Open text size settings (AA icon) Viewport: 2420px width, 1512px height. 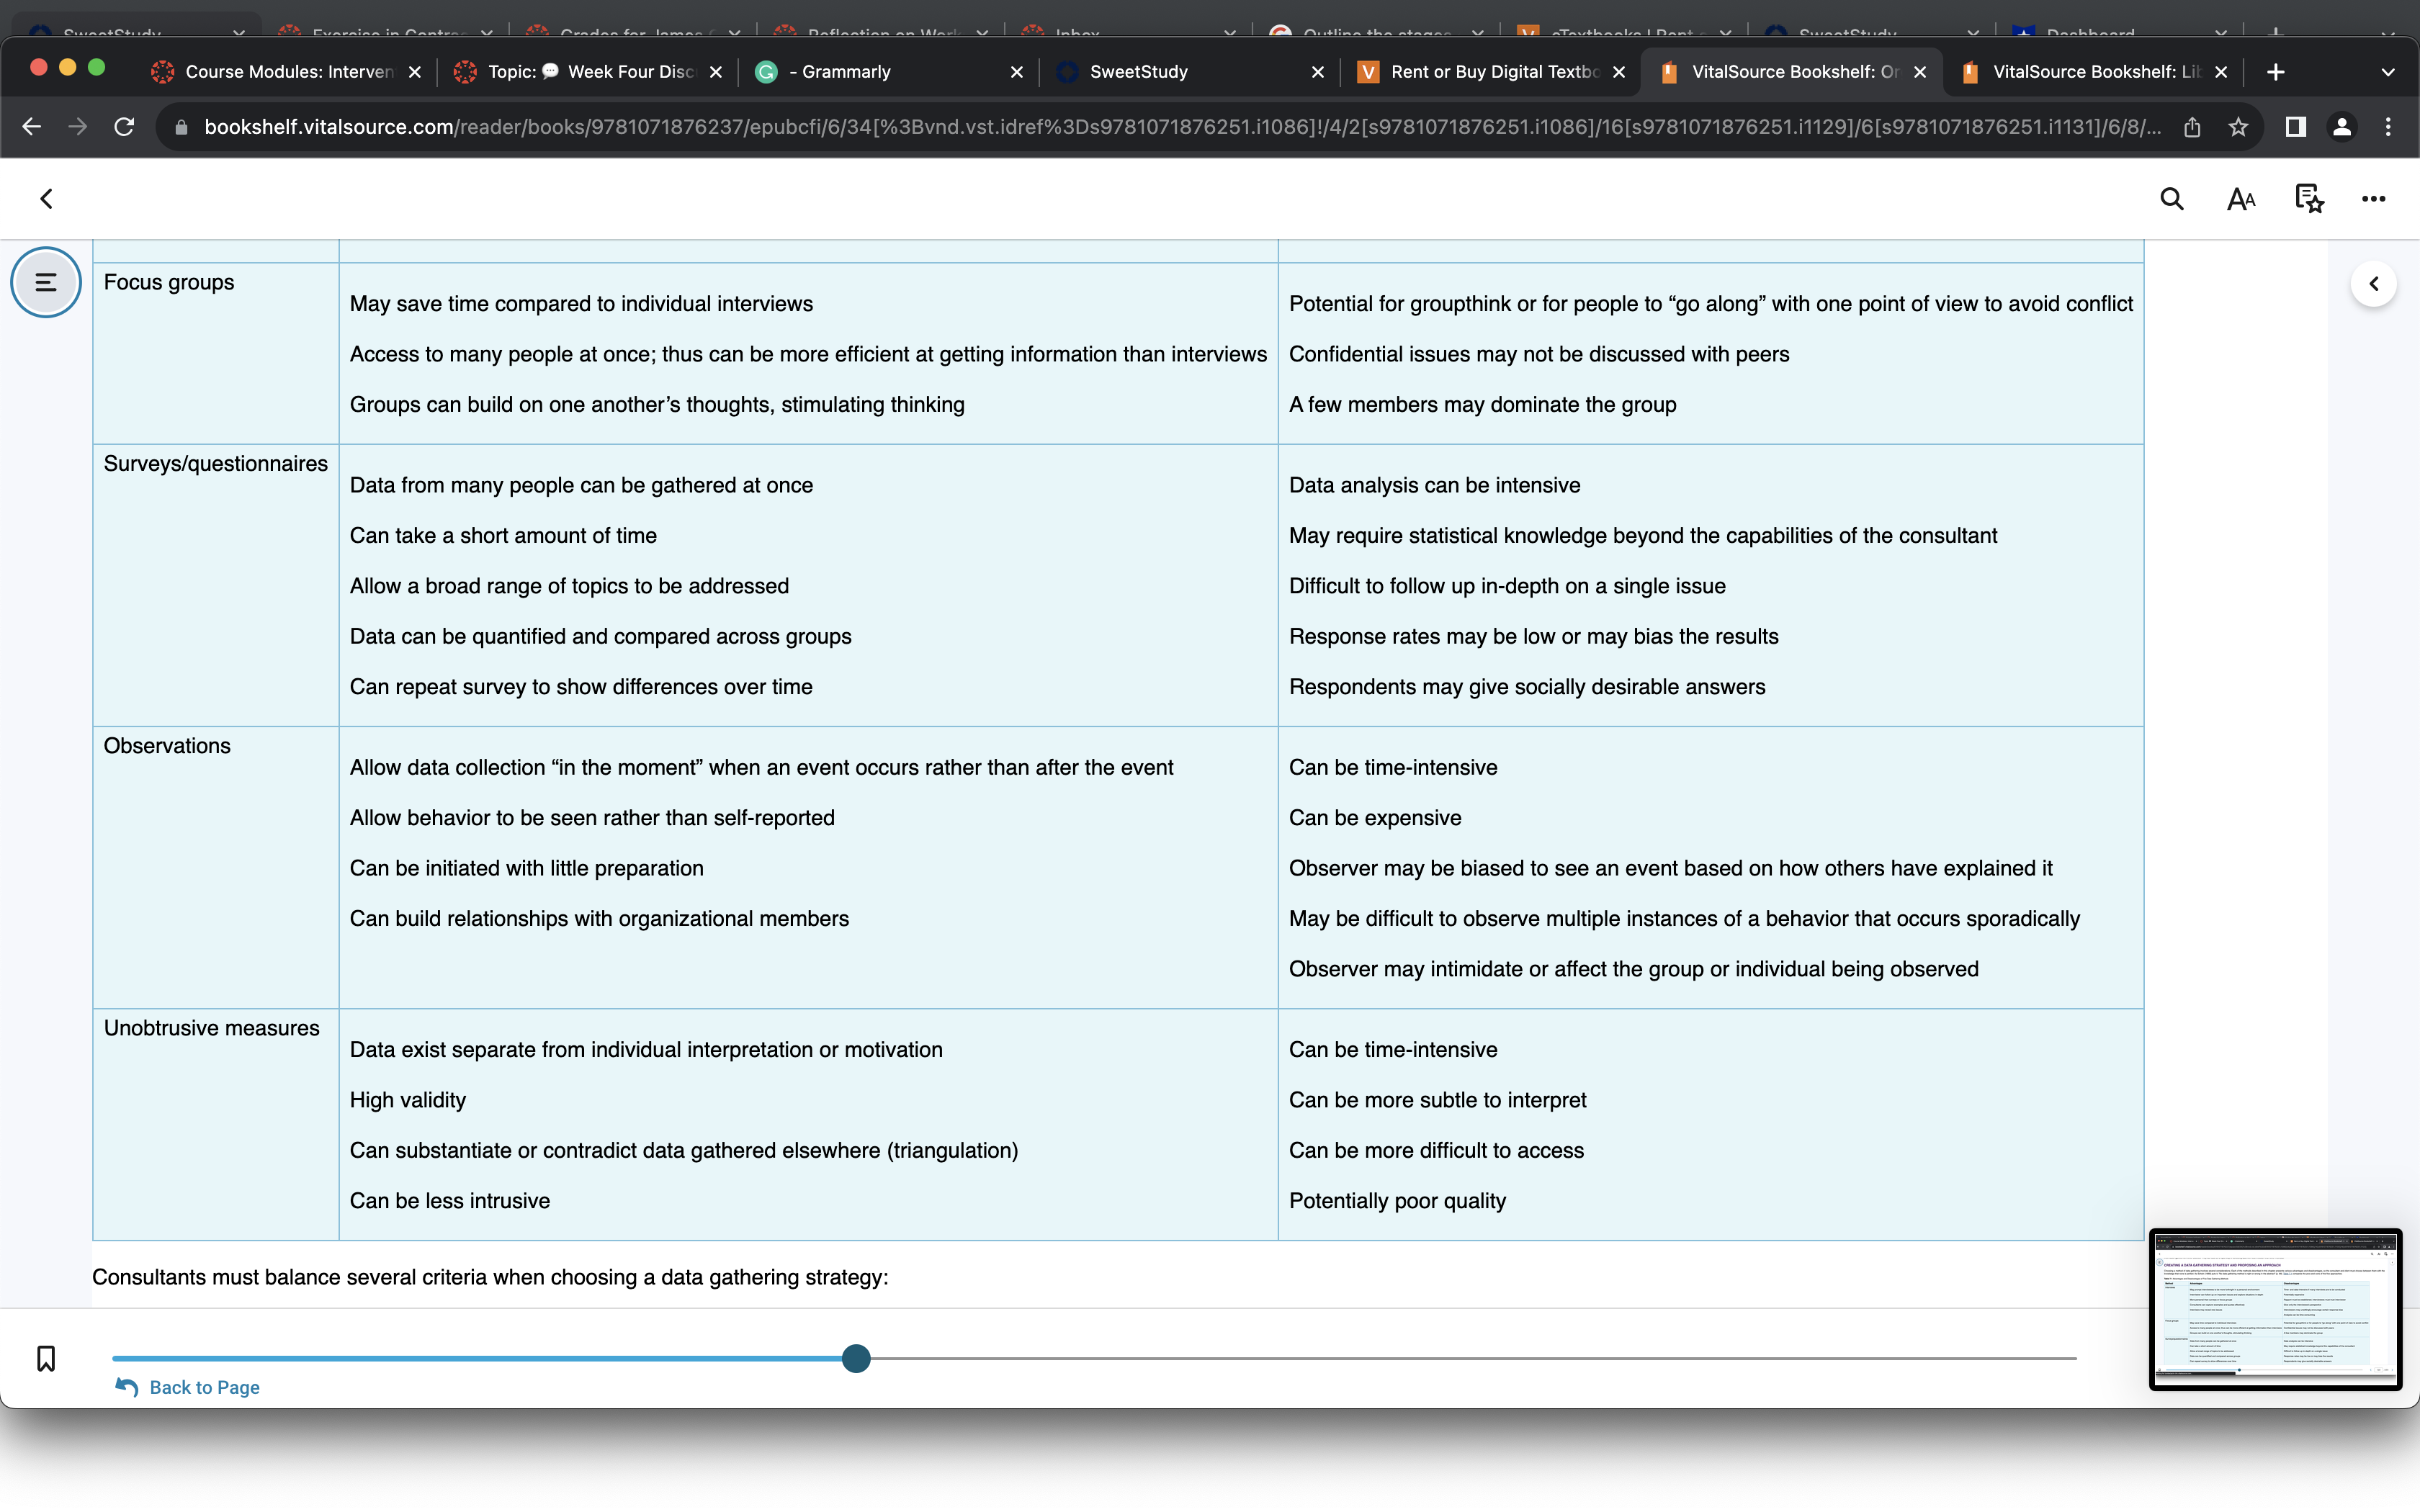click(2241, 199)
